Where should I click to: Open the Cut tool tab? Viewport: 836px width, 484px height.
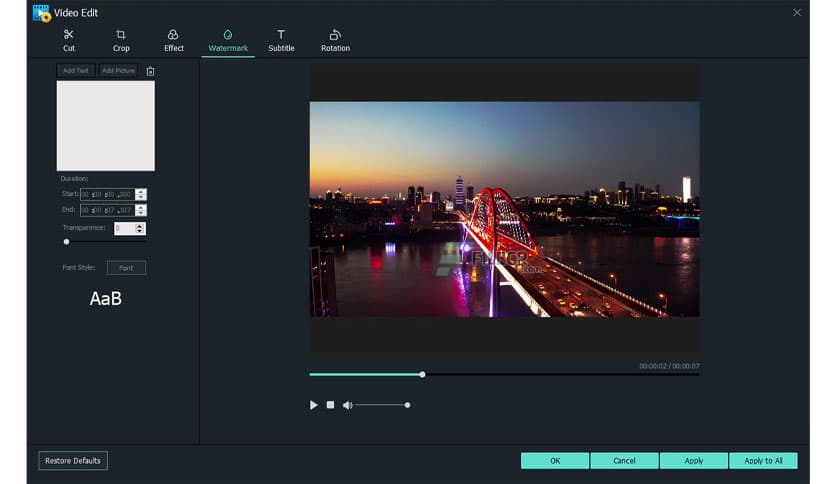click(x=69, y=40)
